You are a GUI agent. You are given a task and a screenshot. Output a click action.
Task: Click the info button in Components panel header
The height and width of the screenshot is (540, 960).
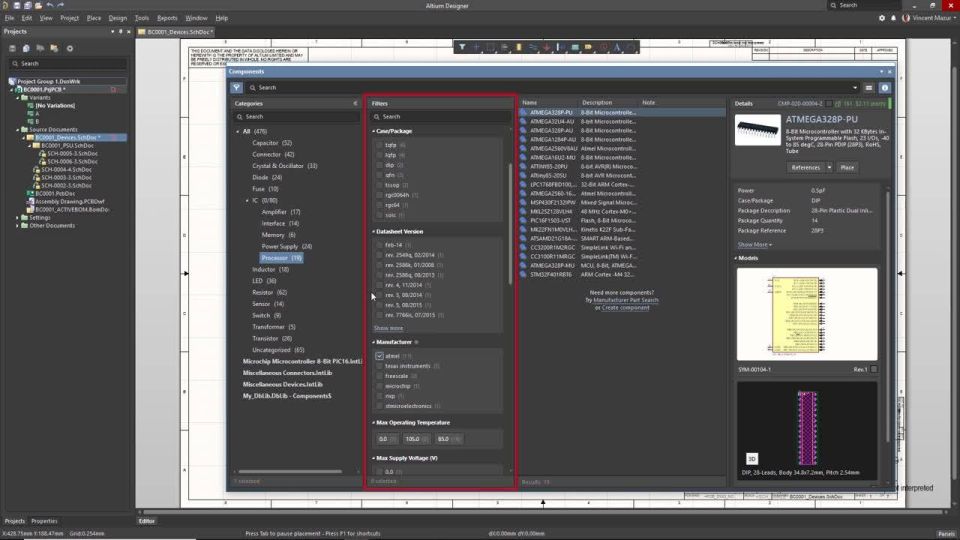tap(885, 88)
